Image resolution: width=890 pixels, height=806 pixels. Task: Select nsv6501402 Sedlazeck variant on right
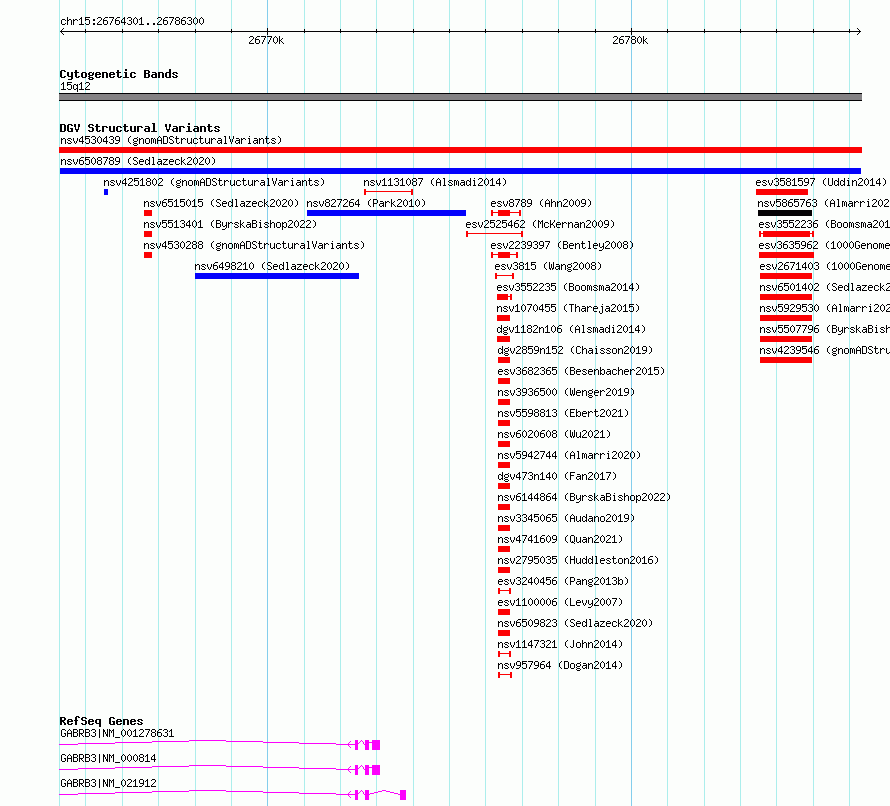point(824,287)
